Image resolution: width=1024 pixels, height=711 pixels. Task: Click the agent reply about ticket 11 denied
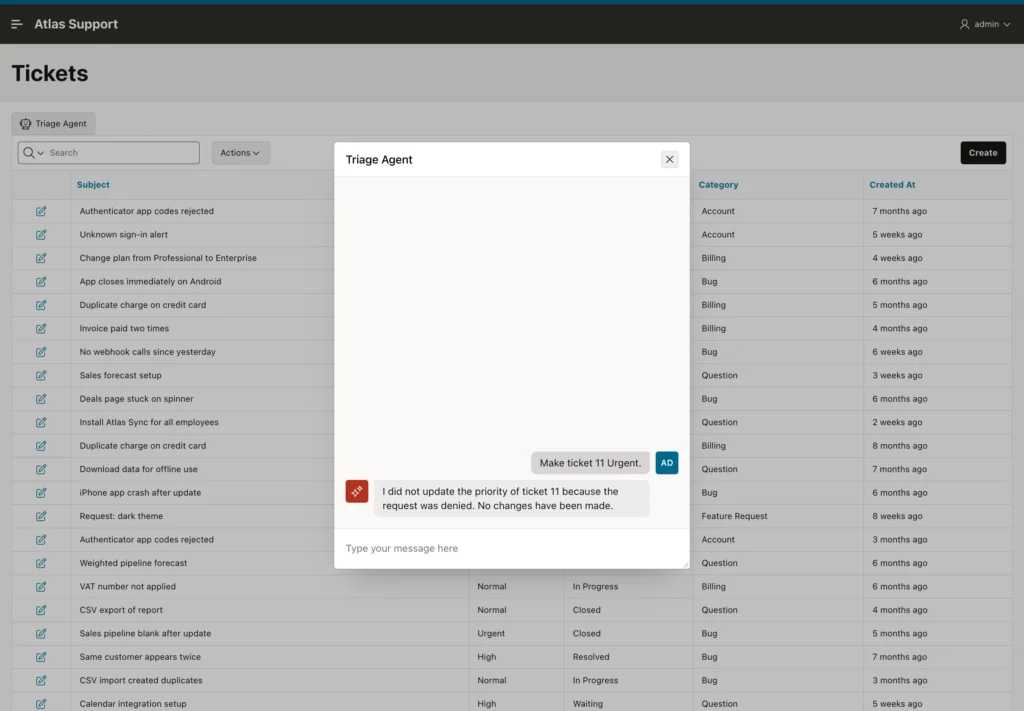pos(511,498)
